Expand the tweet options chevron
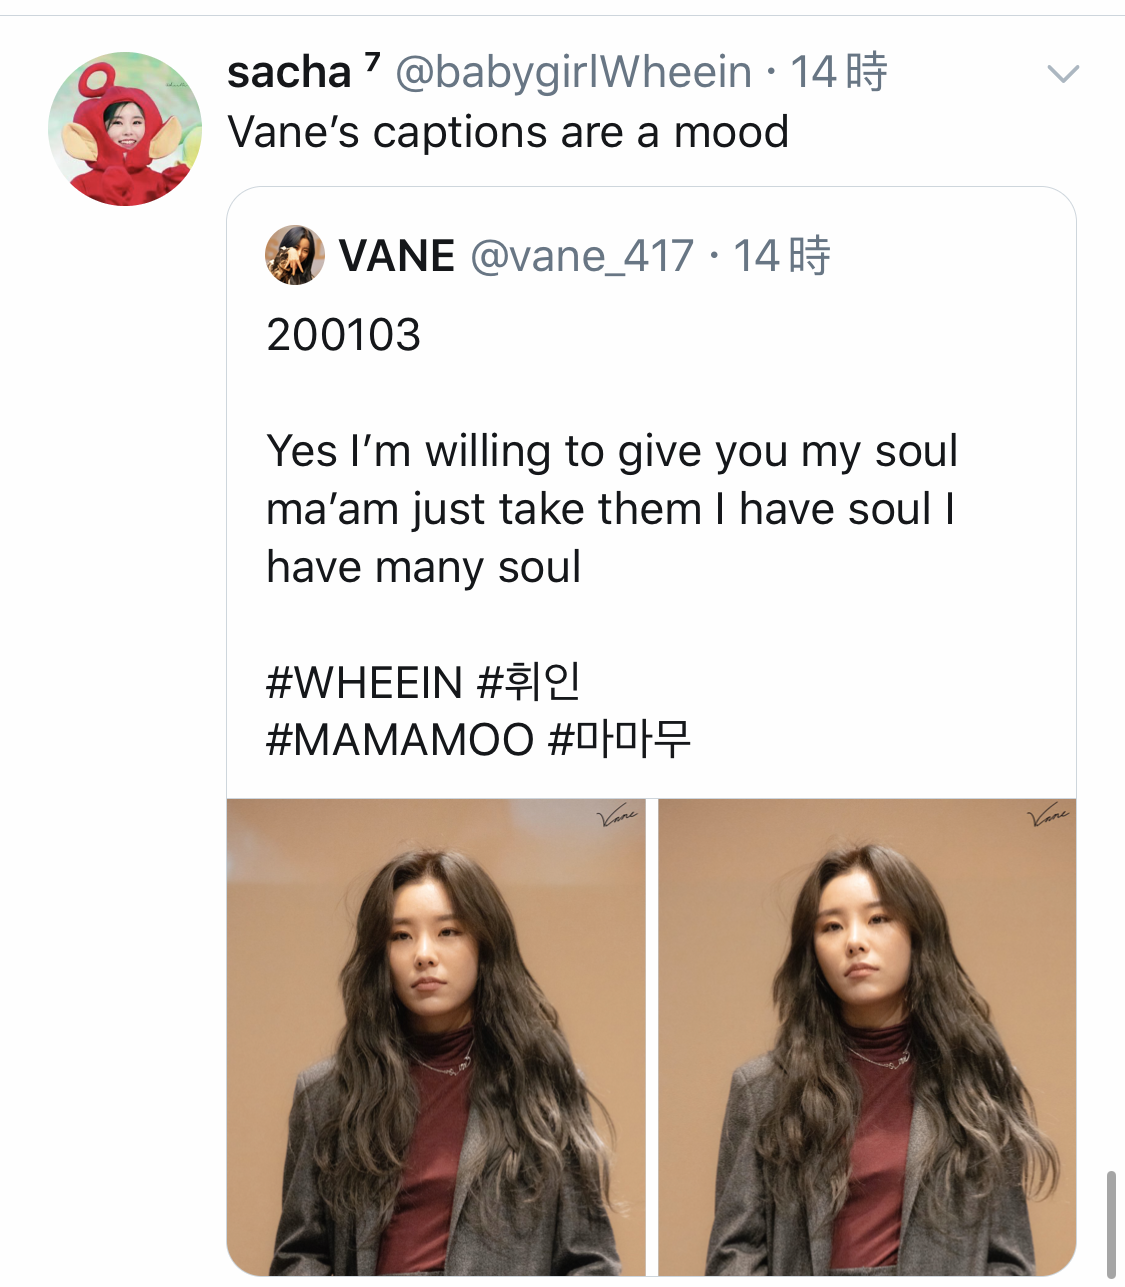The image size is (1125, 1287). click(1062, 74)
